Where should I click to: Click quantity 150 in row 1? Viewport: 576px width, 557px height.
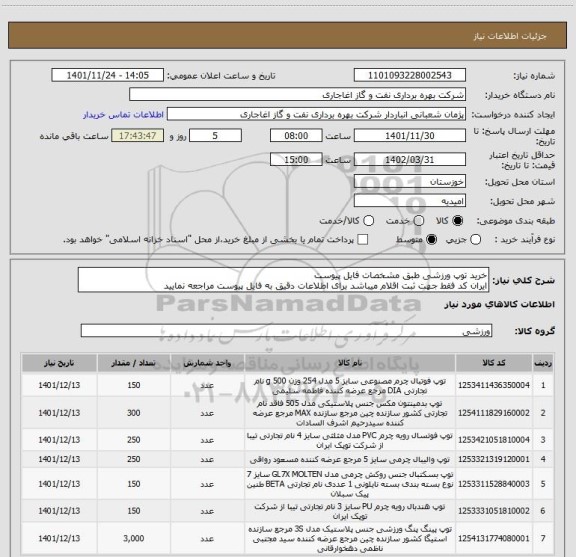(x=134, y=385)
